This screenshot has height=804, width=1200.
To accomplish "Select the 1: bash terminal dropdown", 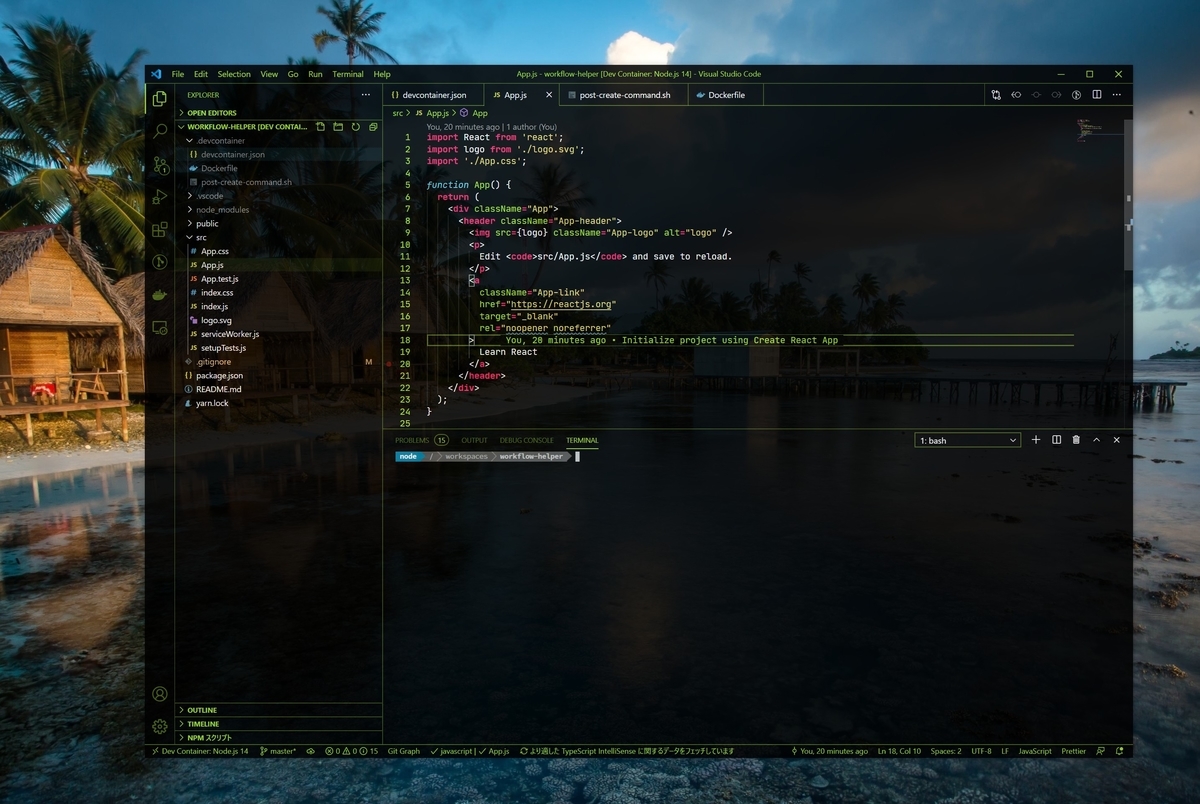I will coord(967,440).
